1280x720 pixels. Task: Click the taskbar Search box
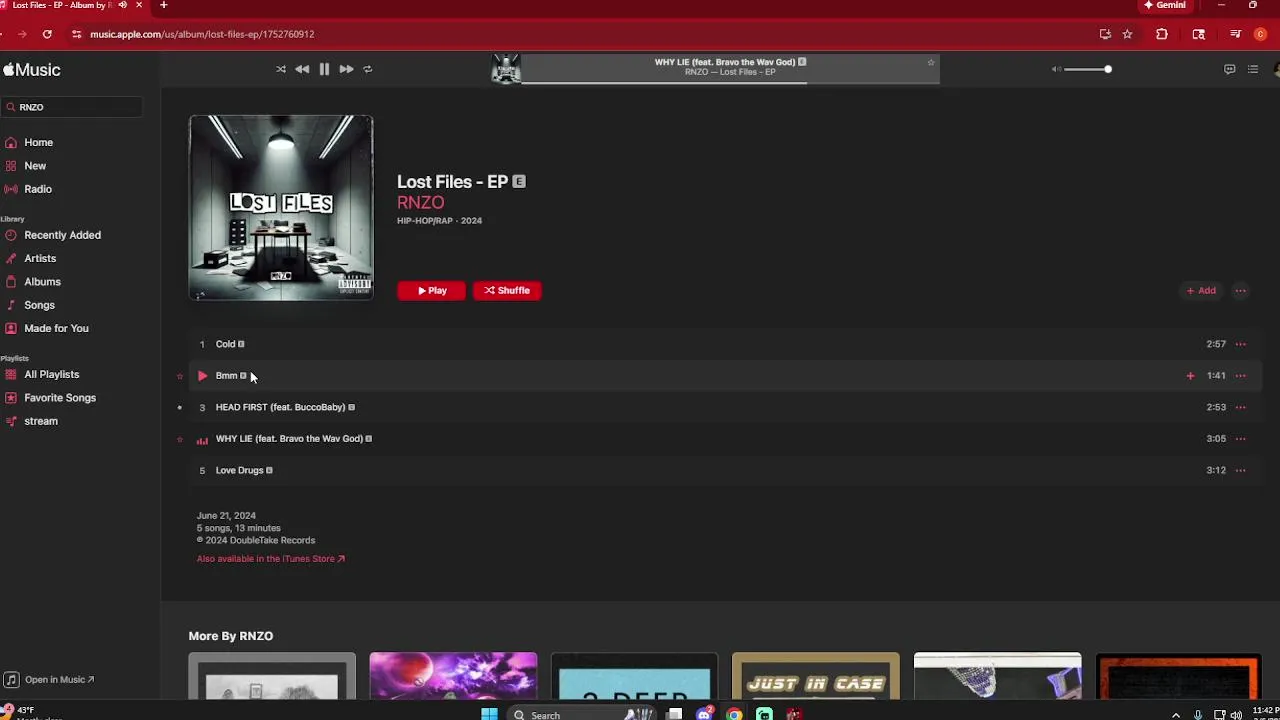(580, 714)
